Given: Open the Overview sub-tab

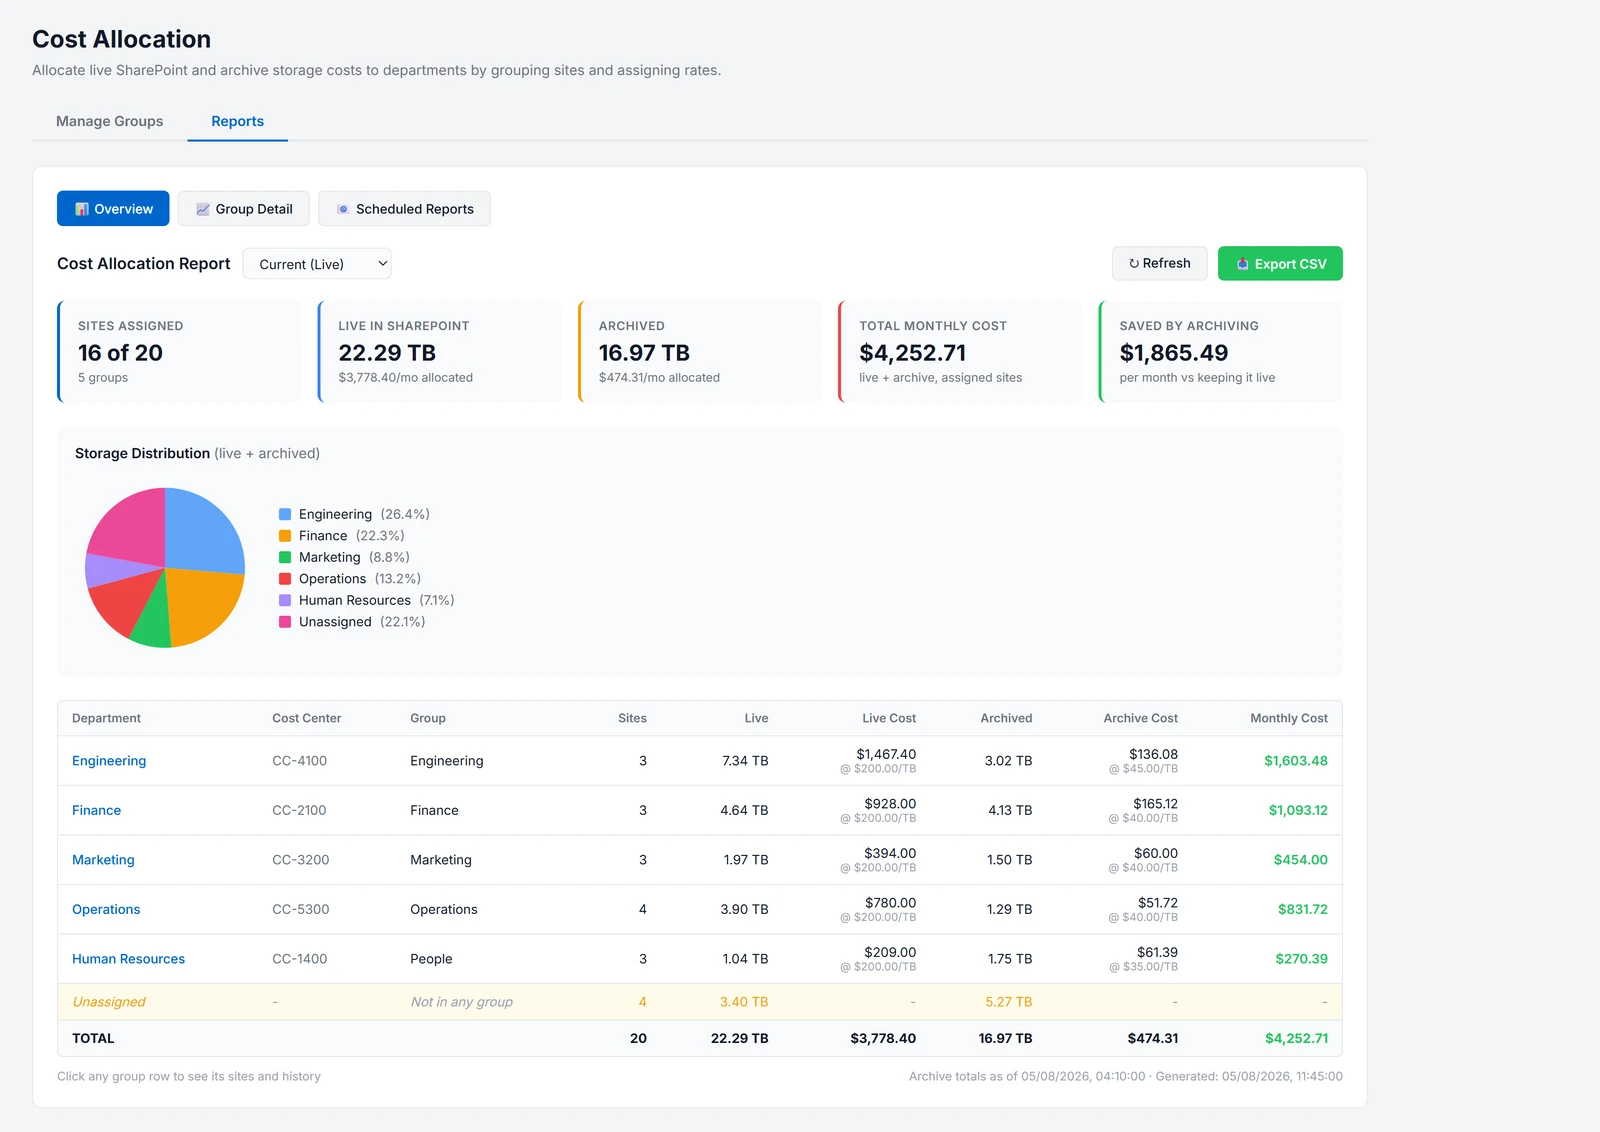Looking at the screenshot, I should point(113,209).
